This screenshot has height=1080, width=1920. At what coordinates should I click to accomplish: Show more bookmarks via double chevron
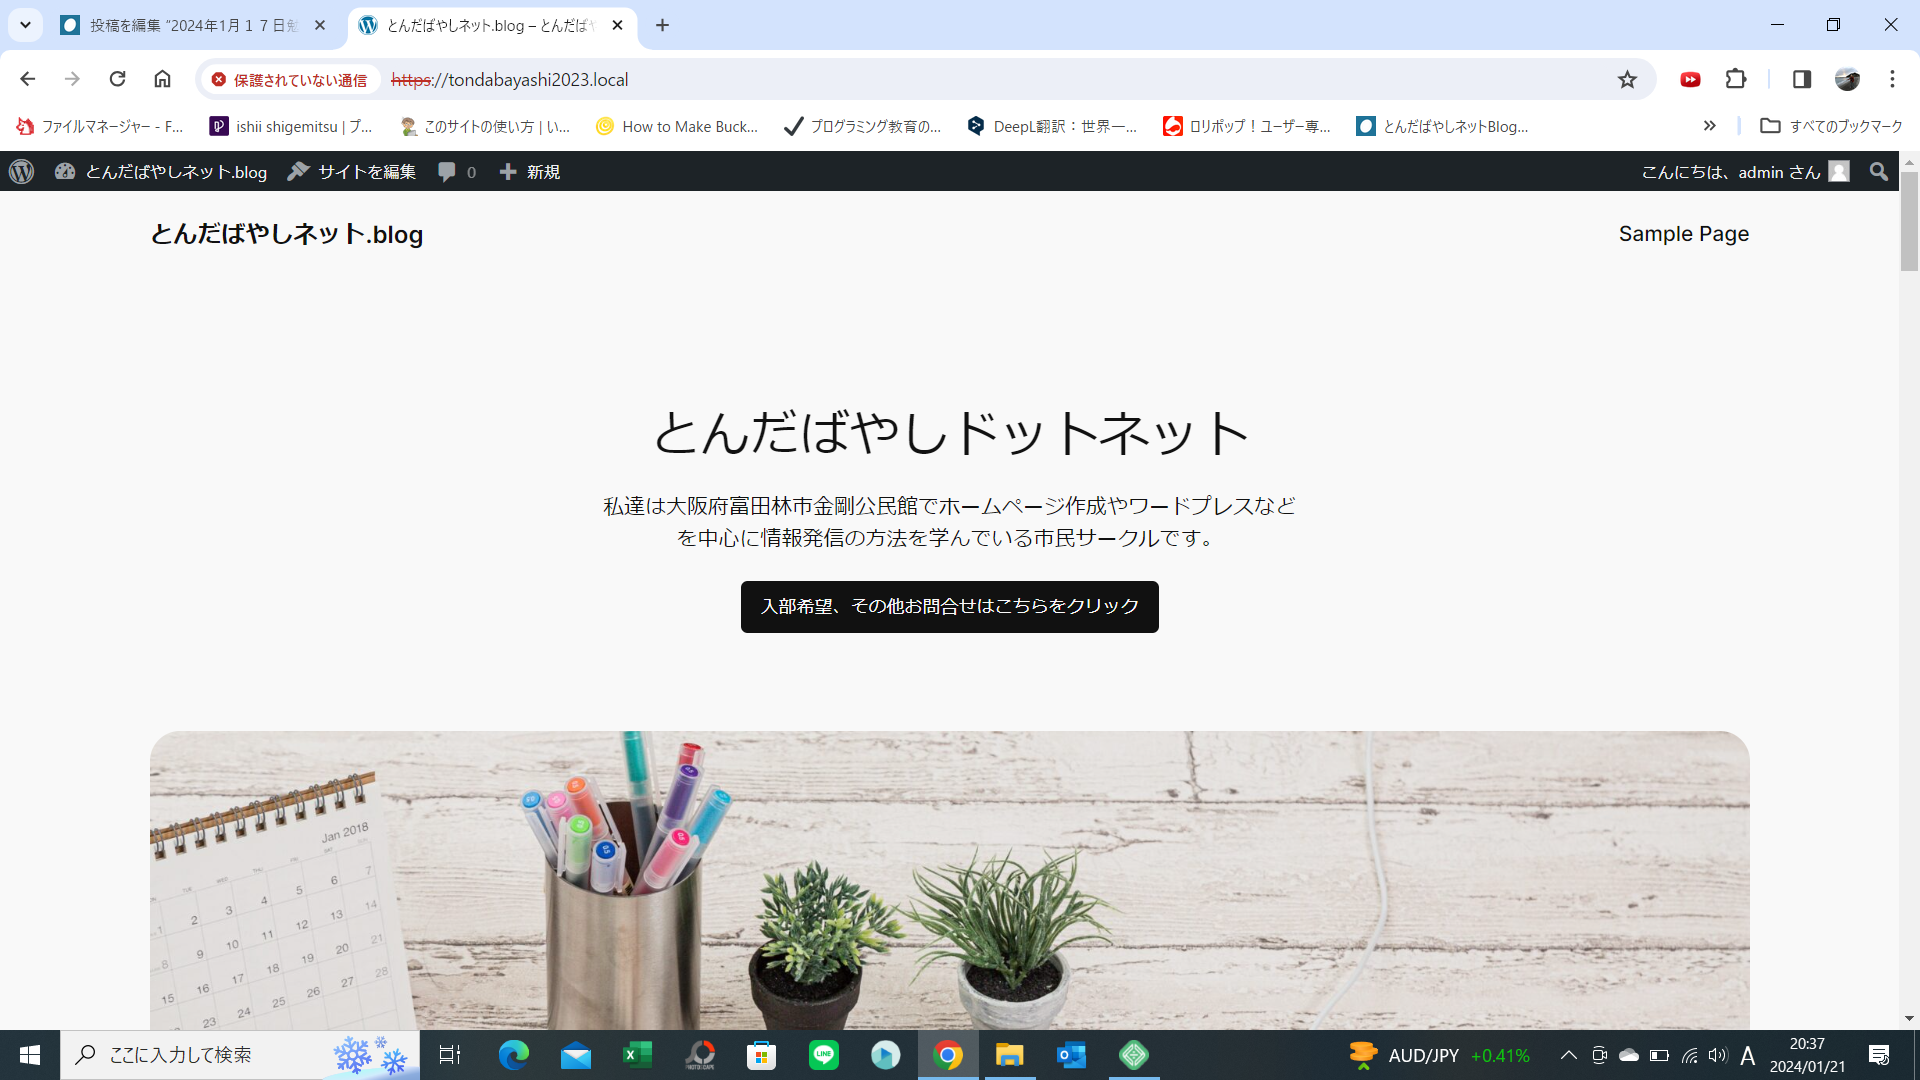[1709, 126]
